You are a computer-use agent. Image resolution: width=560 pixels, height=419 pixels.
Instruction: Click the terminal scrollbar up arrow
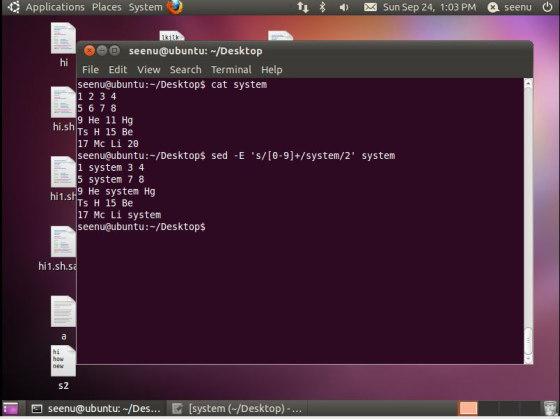[x=528, y=83]
